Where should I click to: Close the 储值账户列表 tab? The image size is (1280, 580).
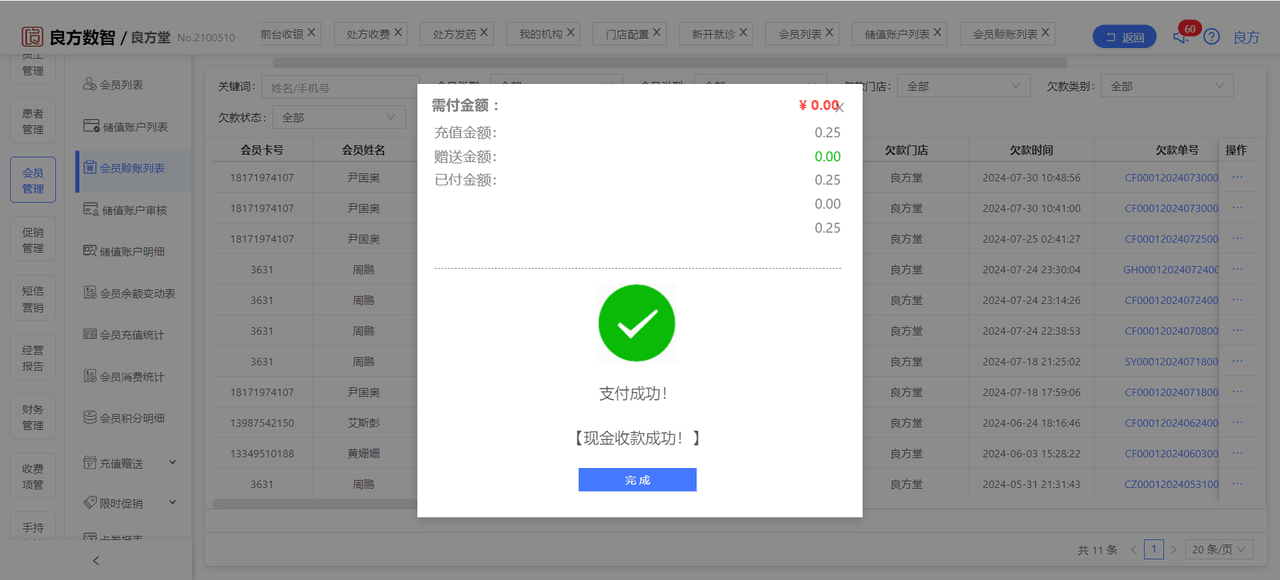[x=938, y=33]
